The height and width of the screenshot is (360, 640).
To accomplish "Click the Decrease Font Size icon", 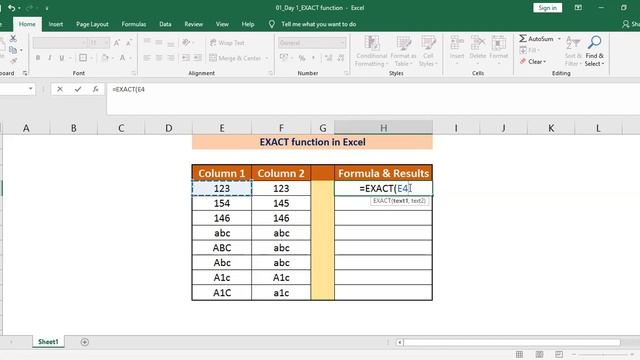I will tap(129, 43).
